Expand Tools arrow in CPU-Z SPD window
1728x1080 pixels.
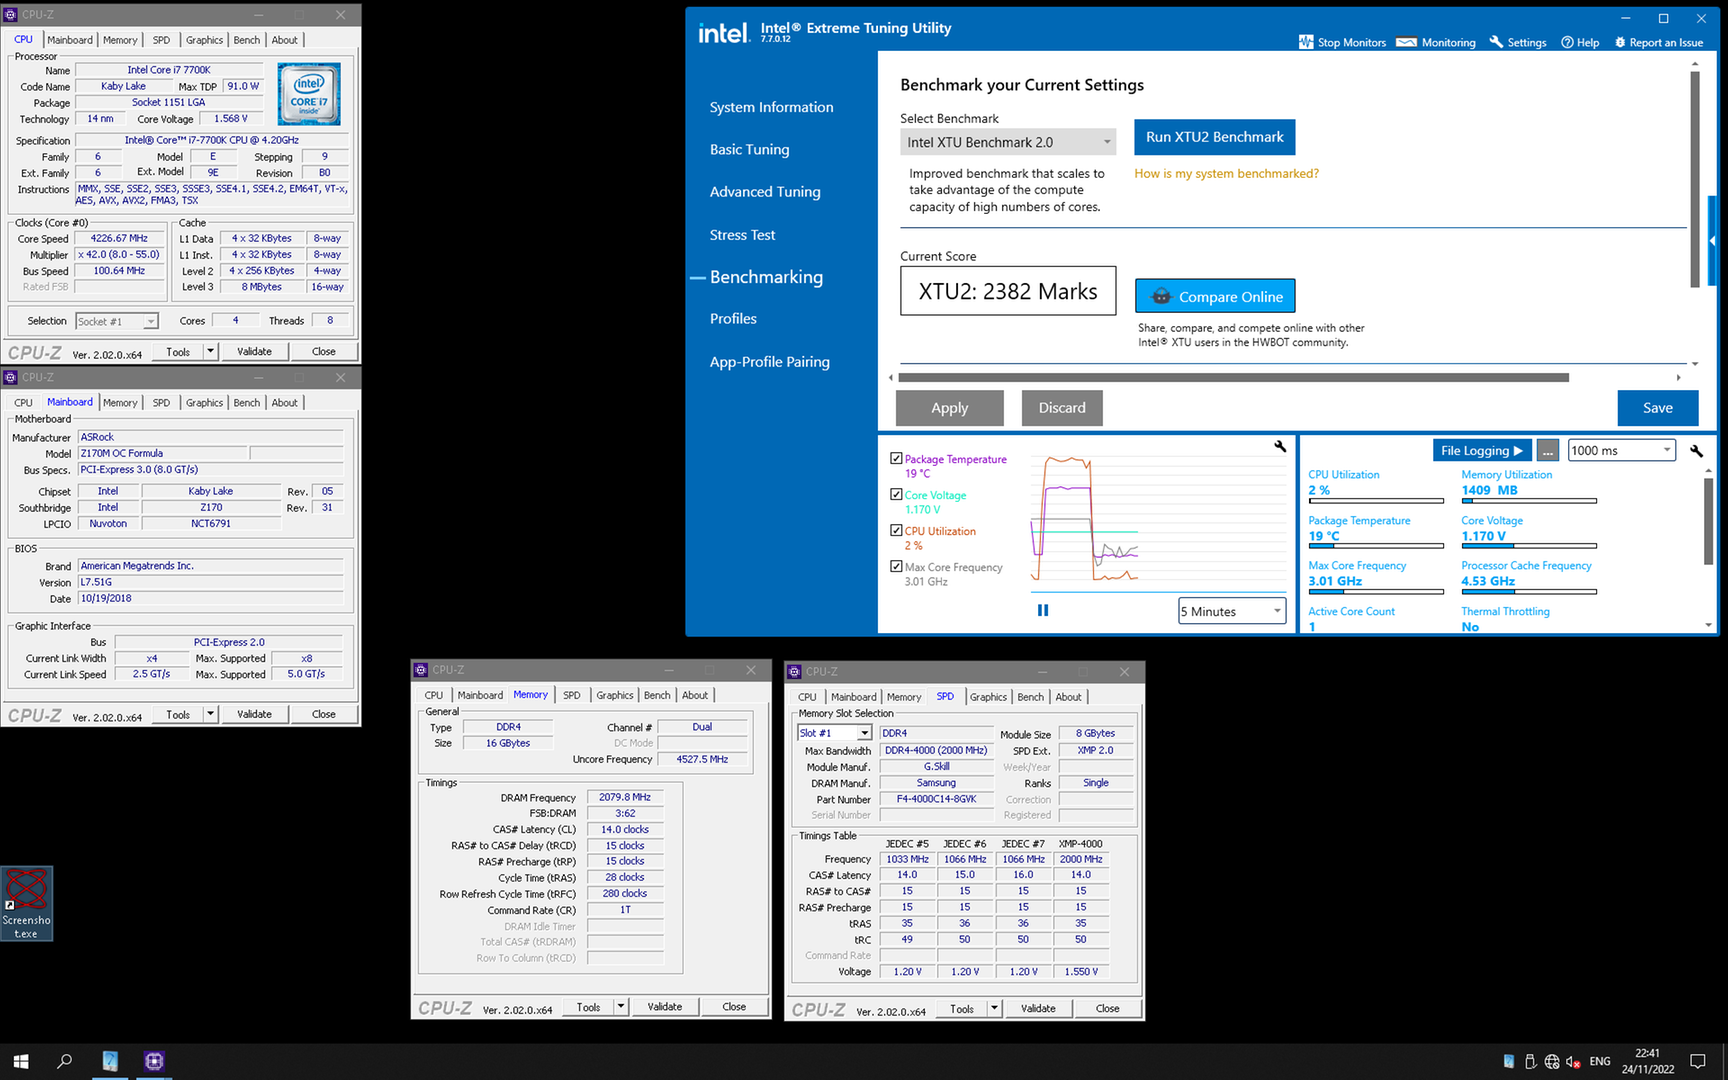pos(994,1008)
